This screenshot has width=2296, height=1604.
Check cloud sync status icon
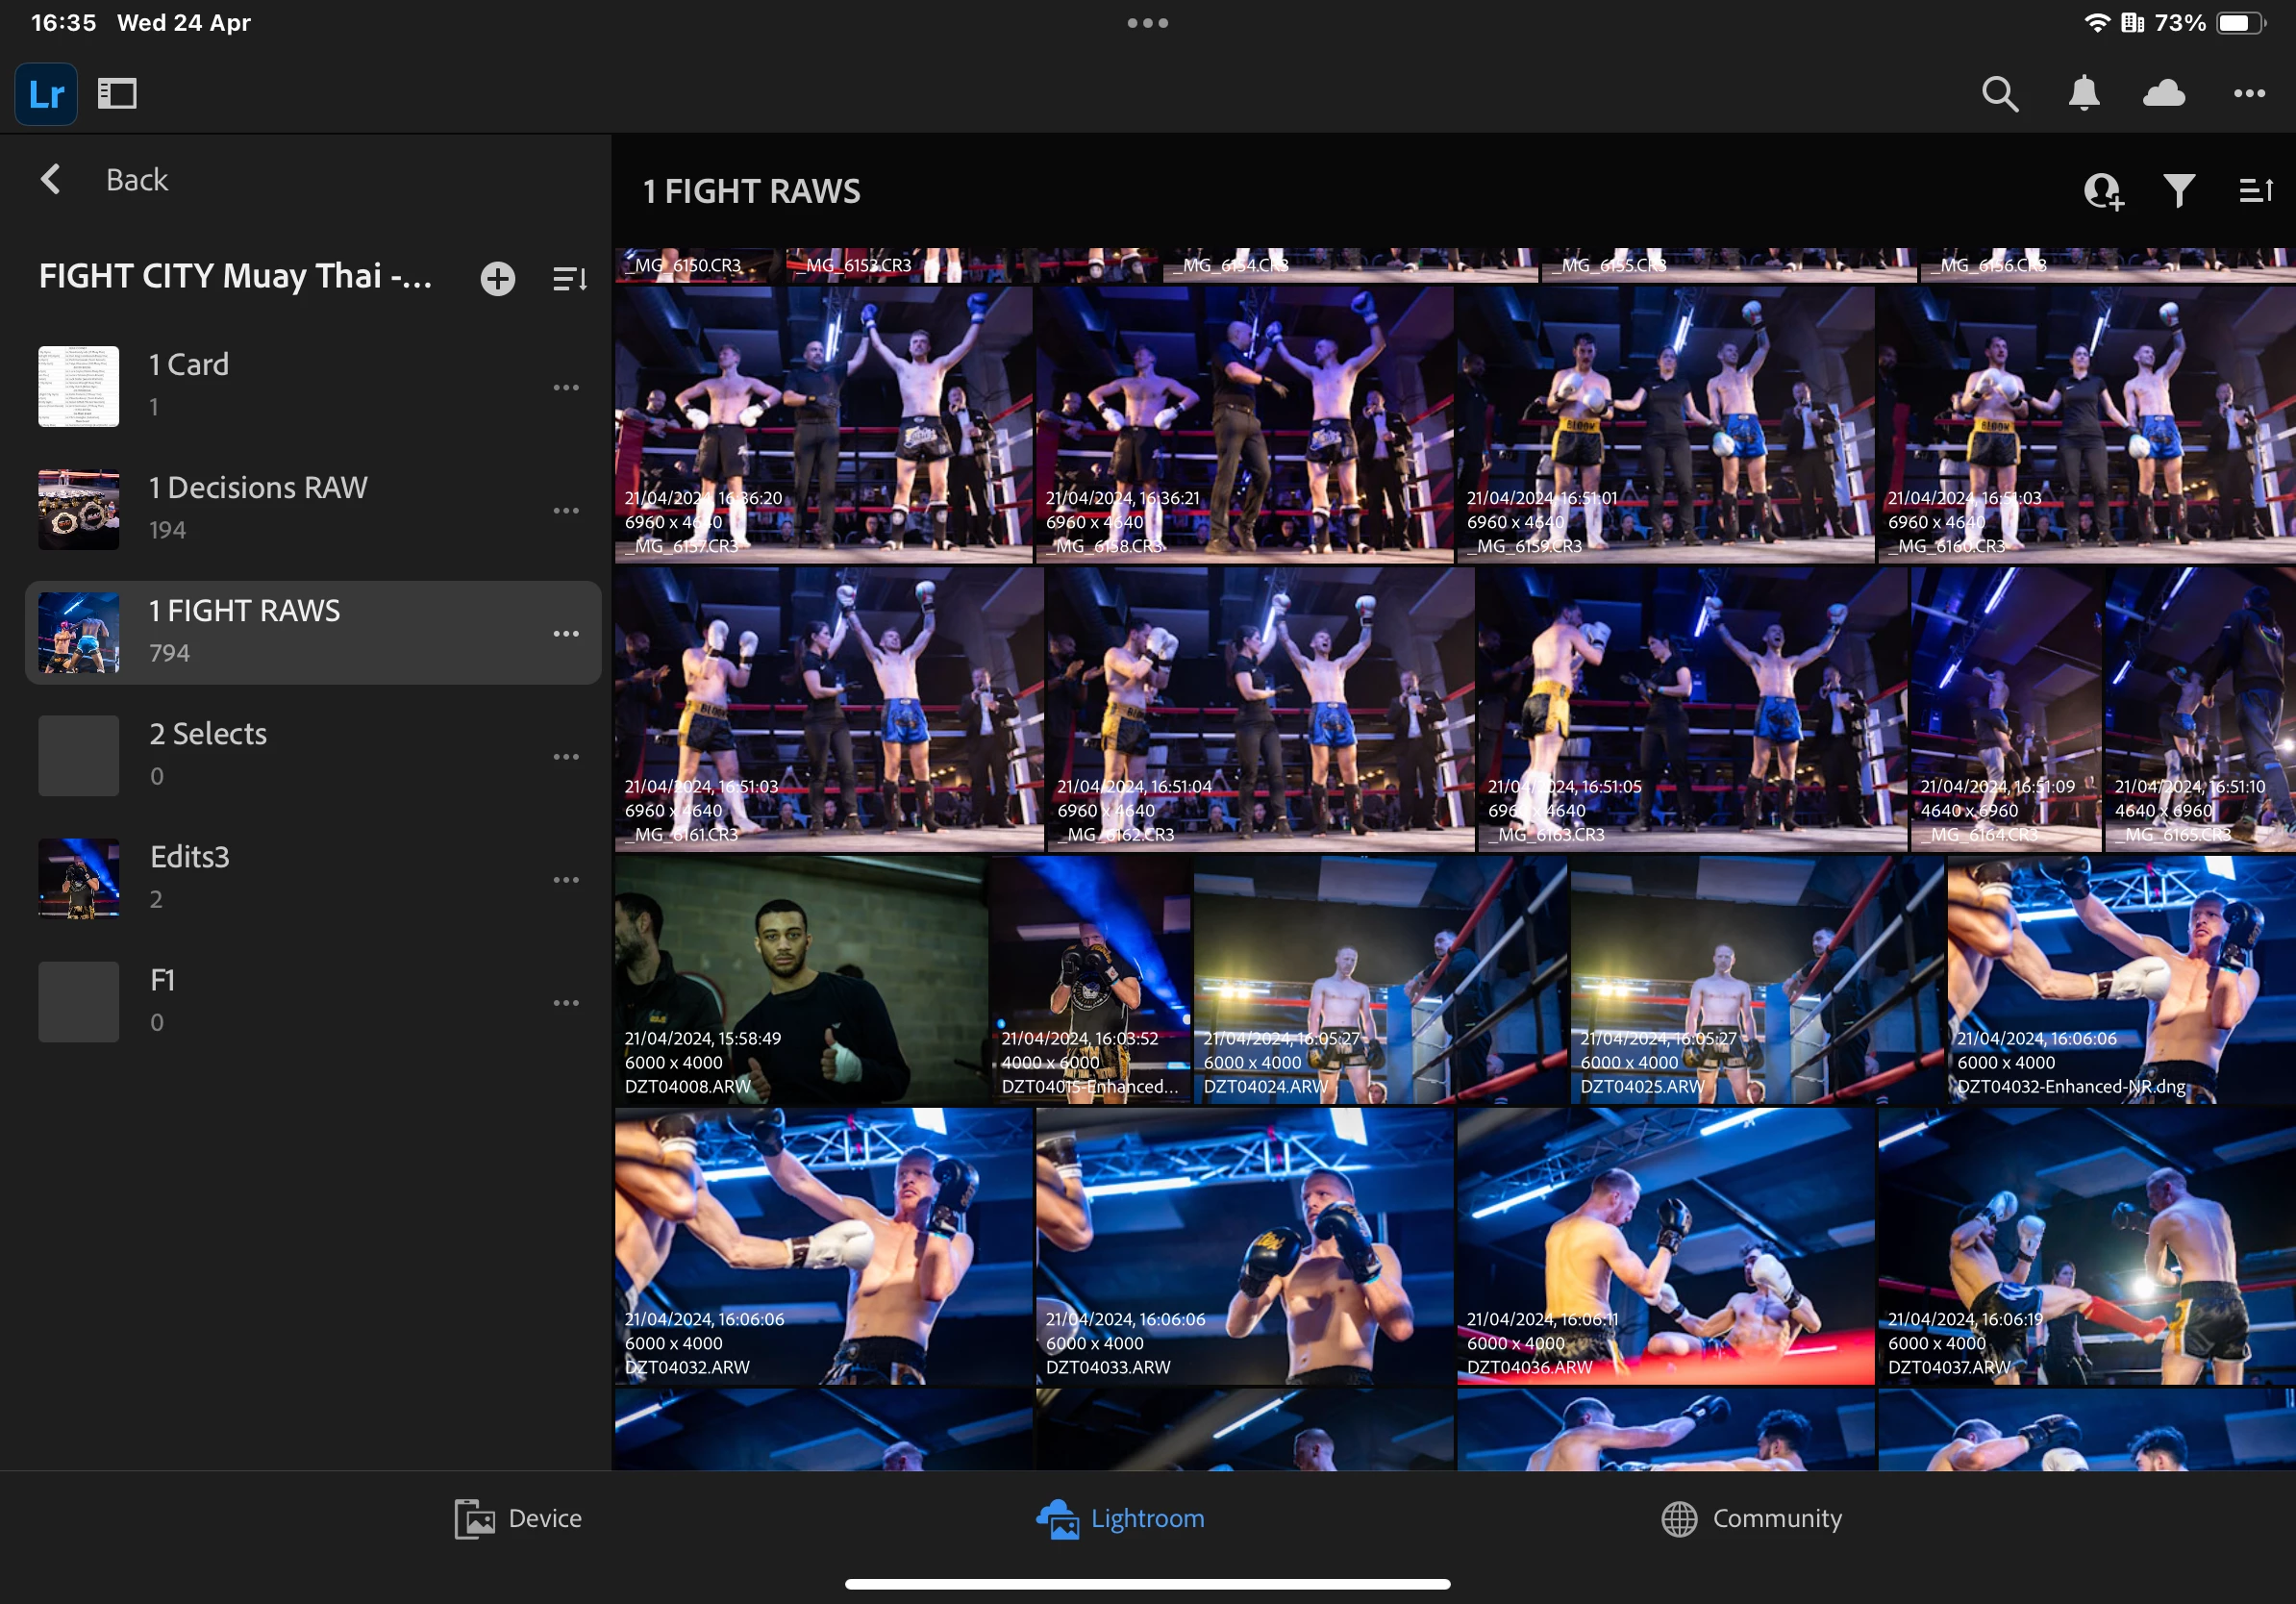pyautogui.click(x=2164, y=94)
